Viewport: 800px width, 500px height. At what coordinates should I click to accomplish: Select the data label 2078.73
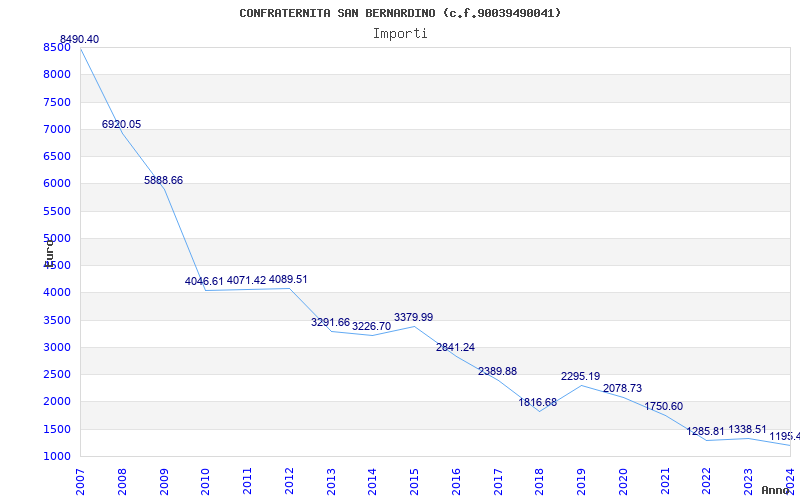pos(622,388)
